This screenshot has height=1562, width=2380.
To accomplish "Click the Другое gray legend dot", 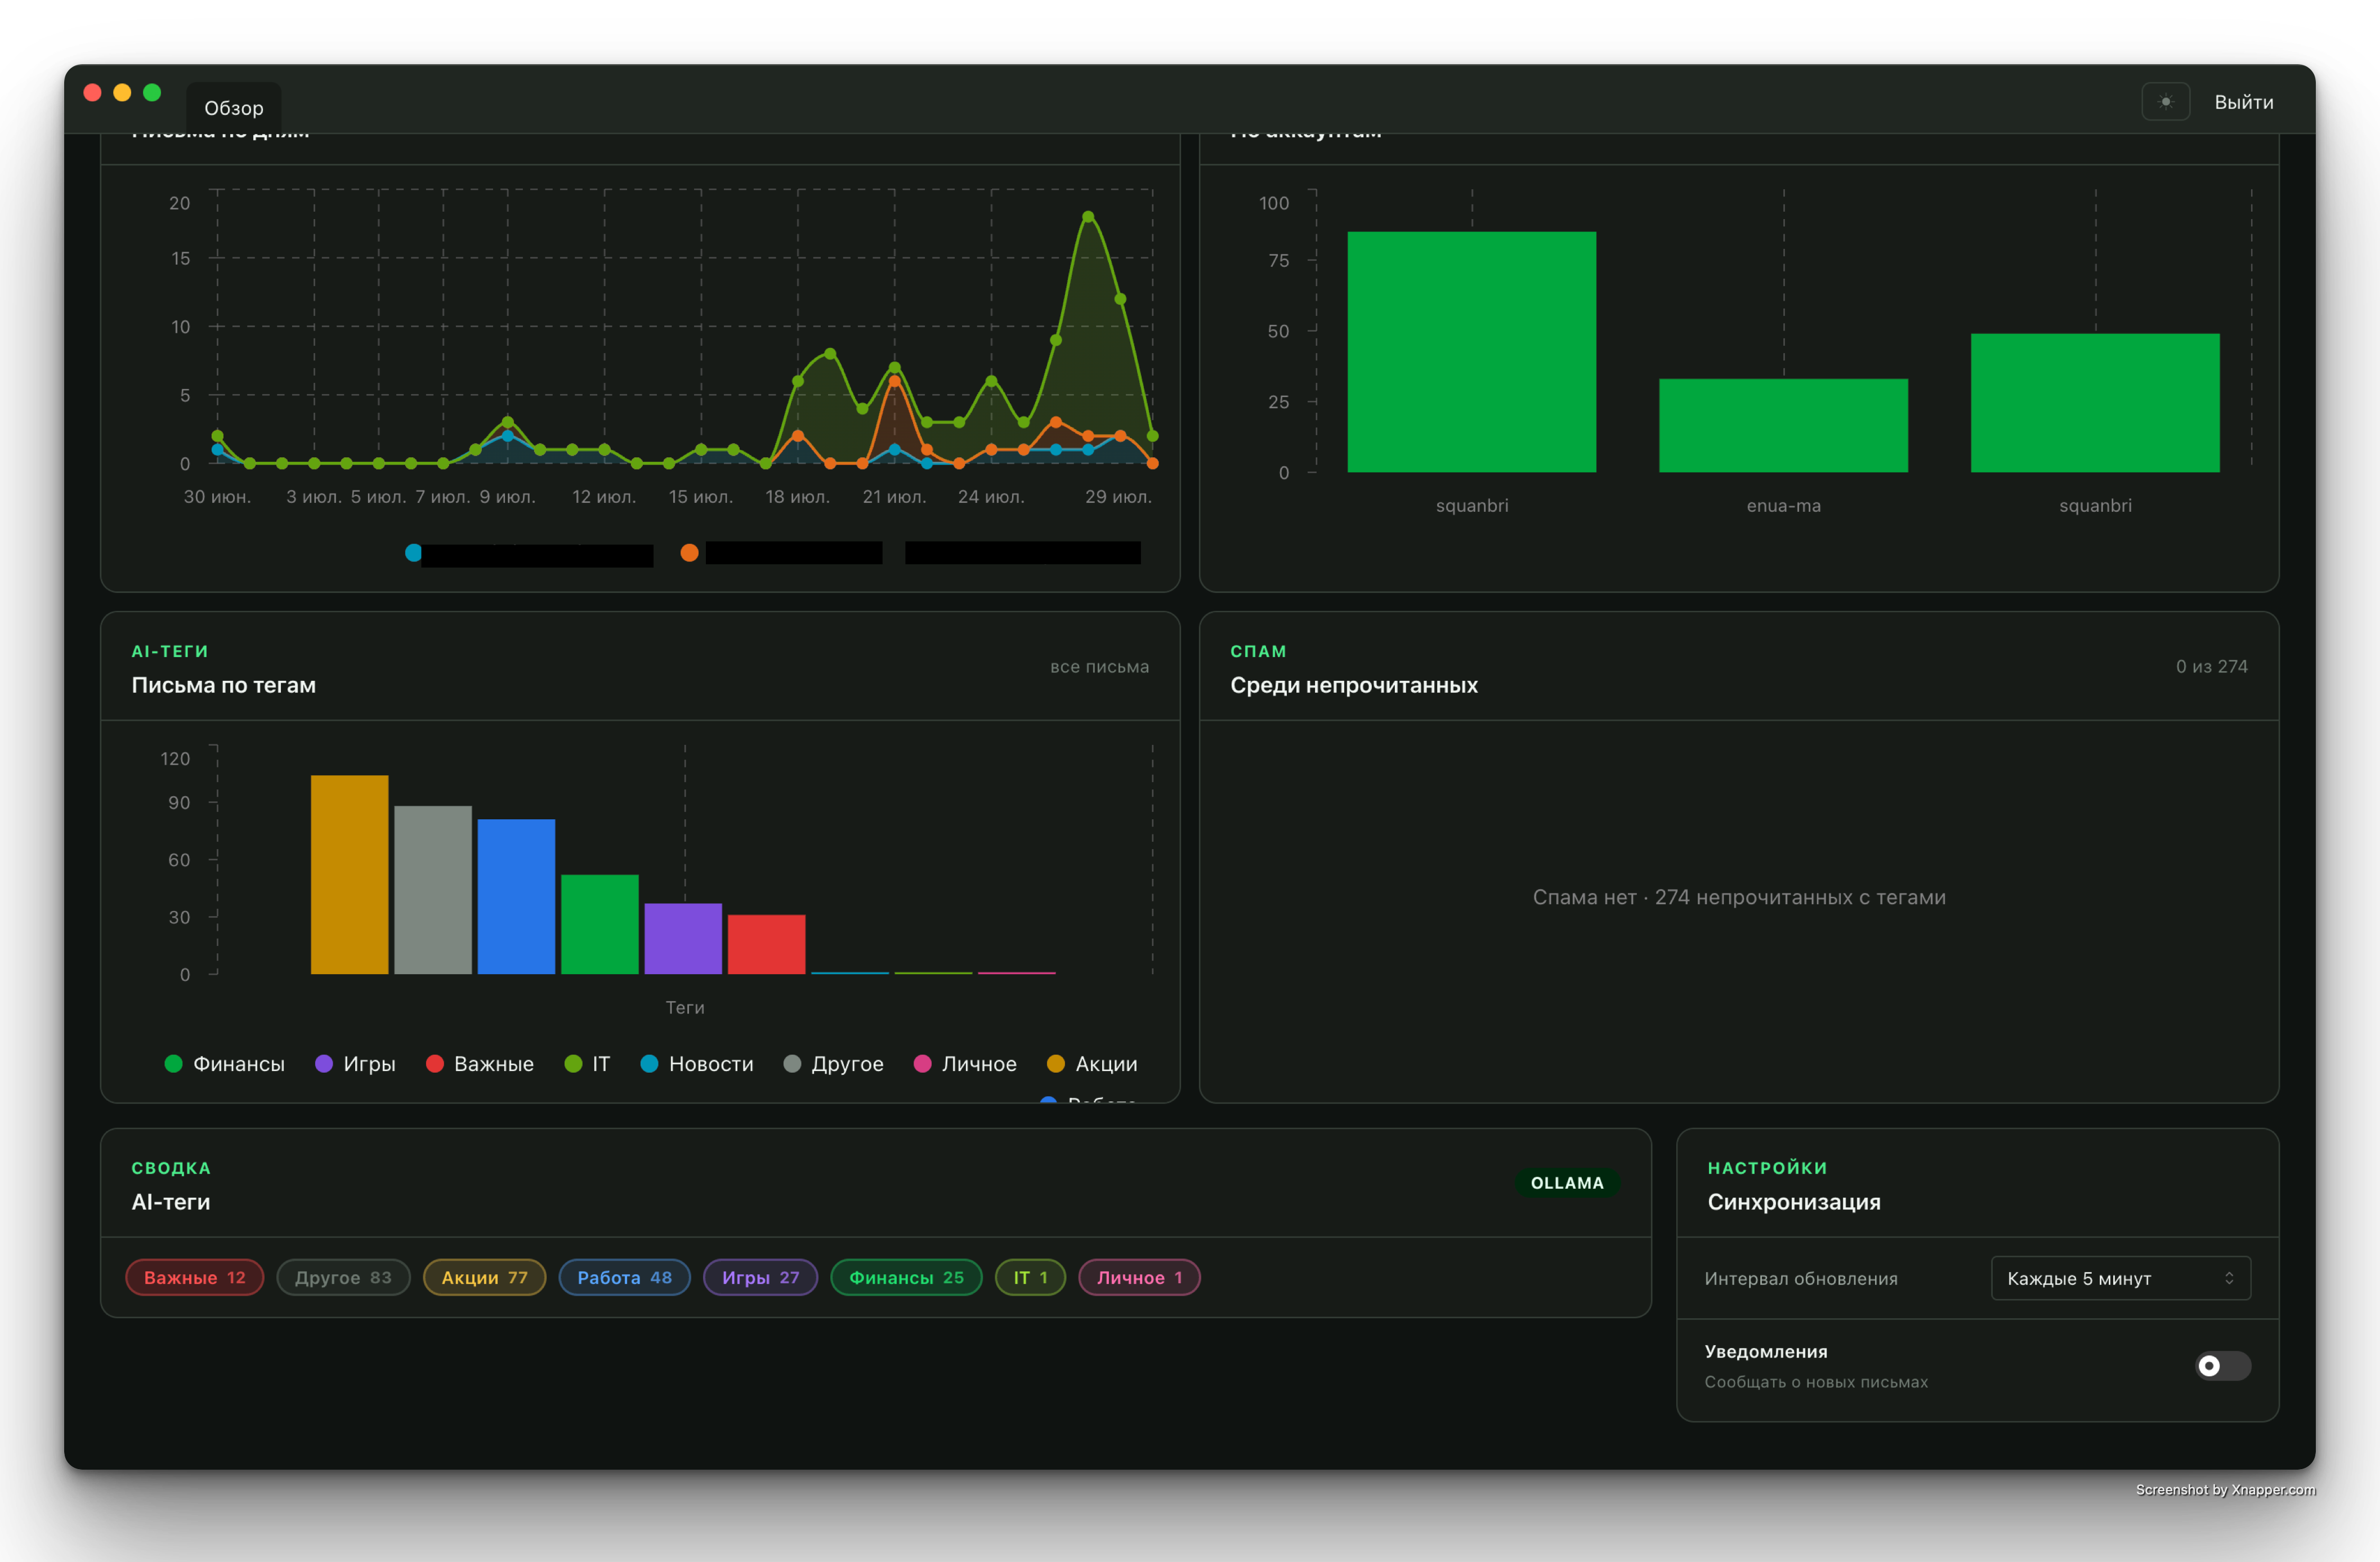I will pos(792,1064).
